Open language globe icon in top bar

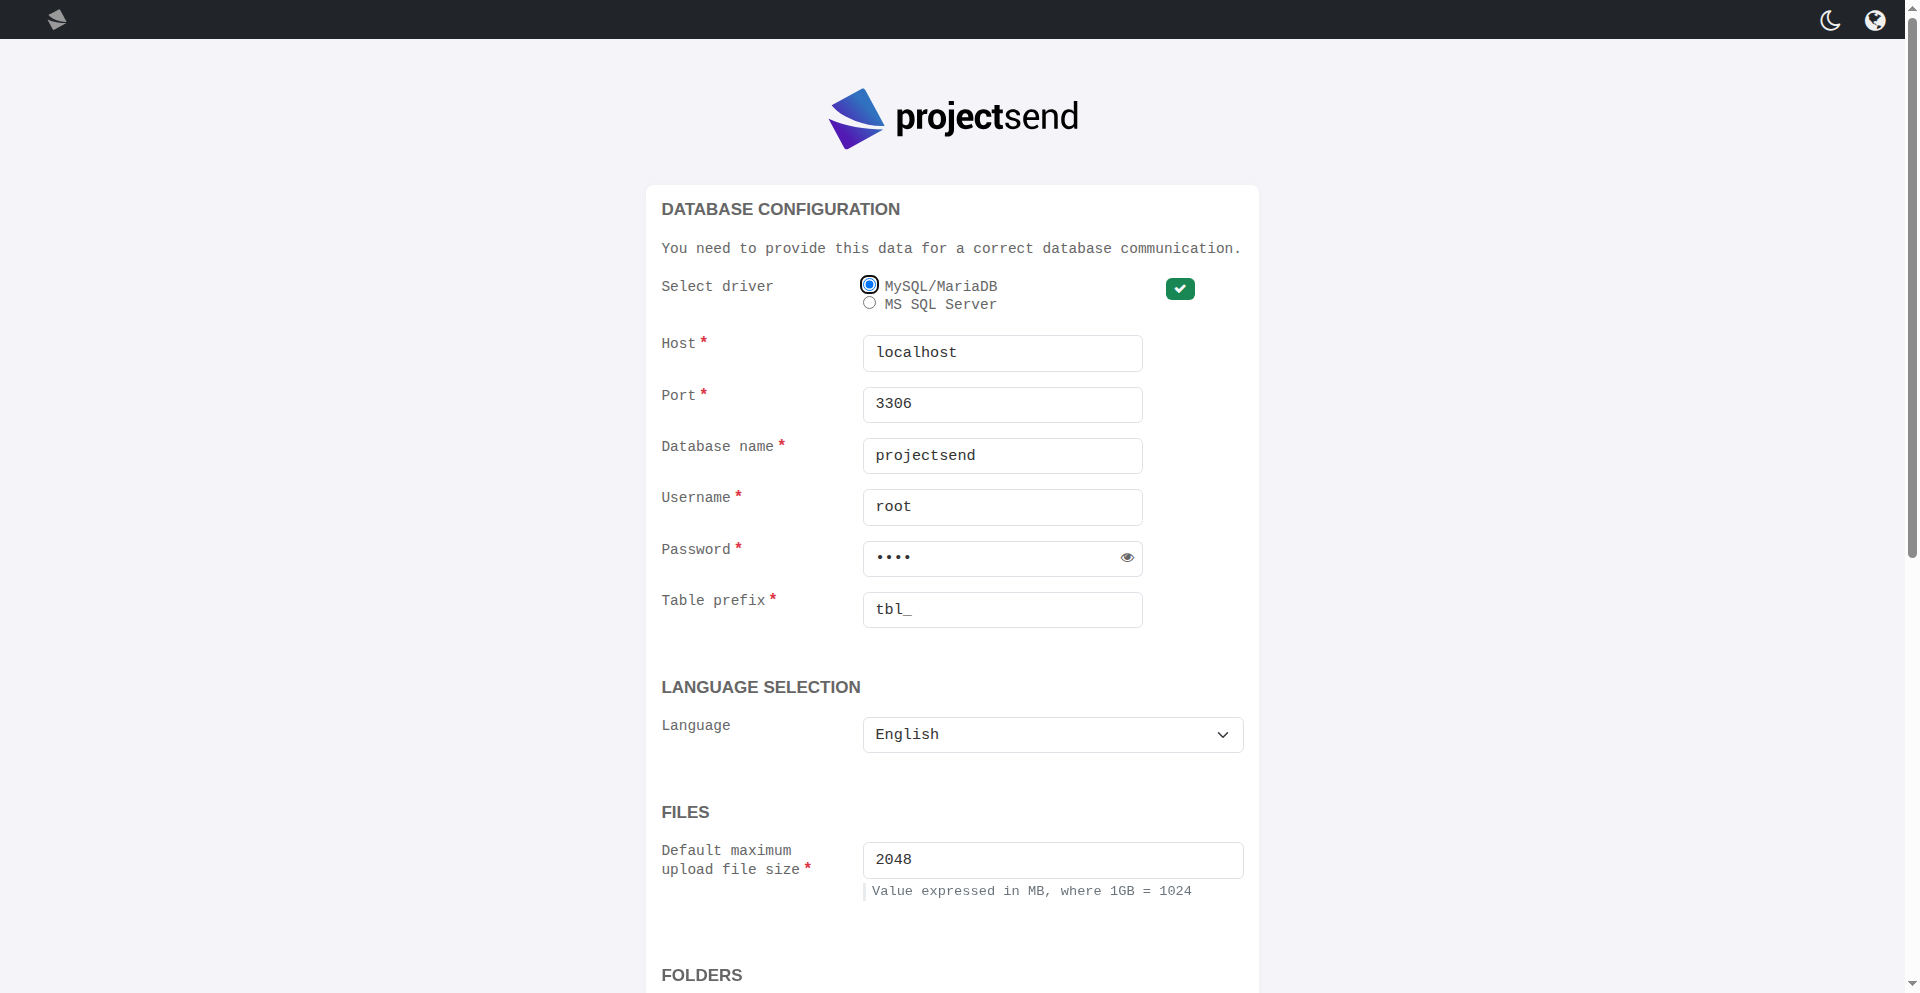pyautogui.click(x=1875, y=20)
